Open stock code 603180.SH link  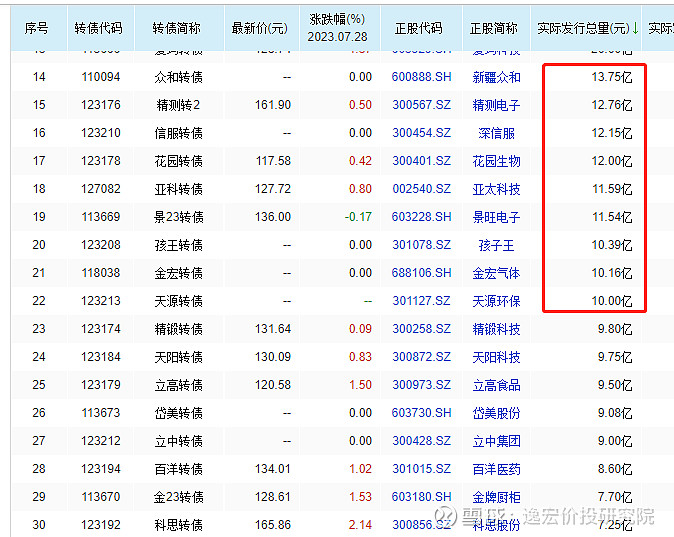click(x=421, y=497)
